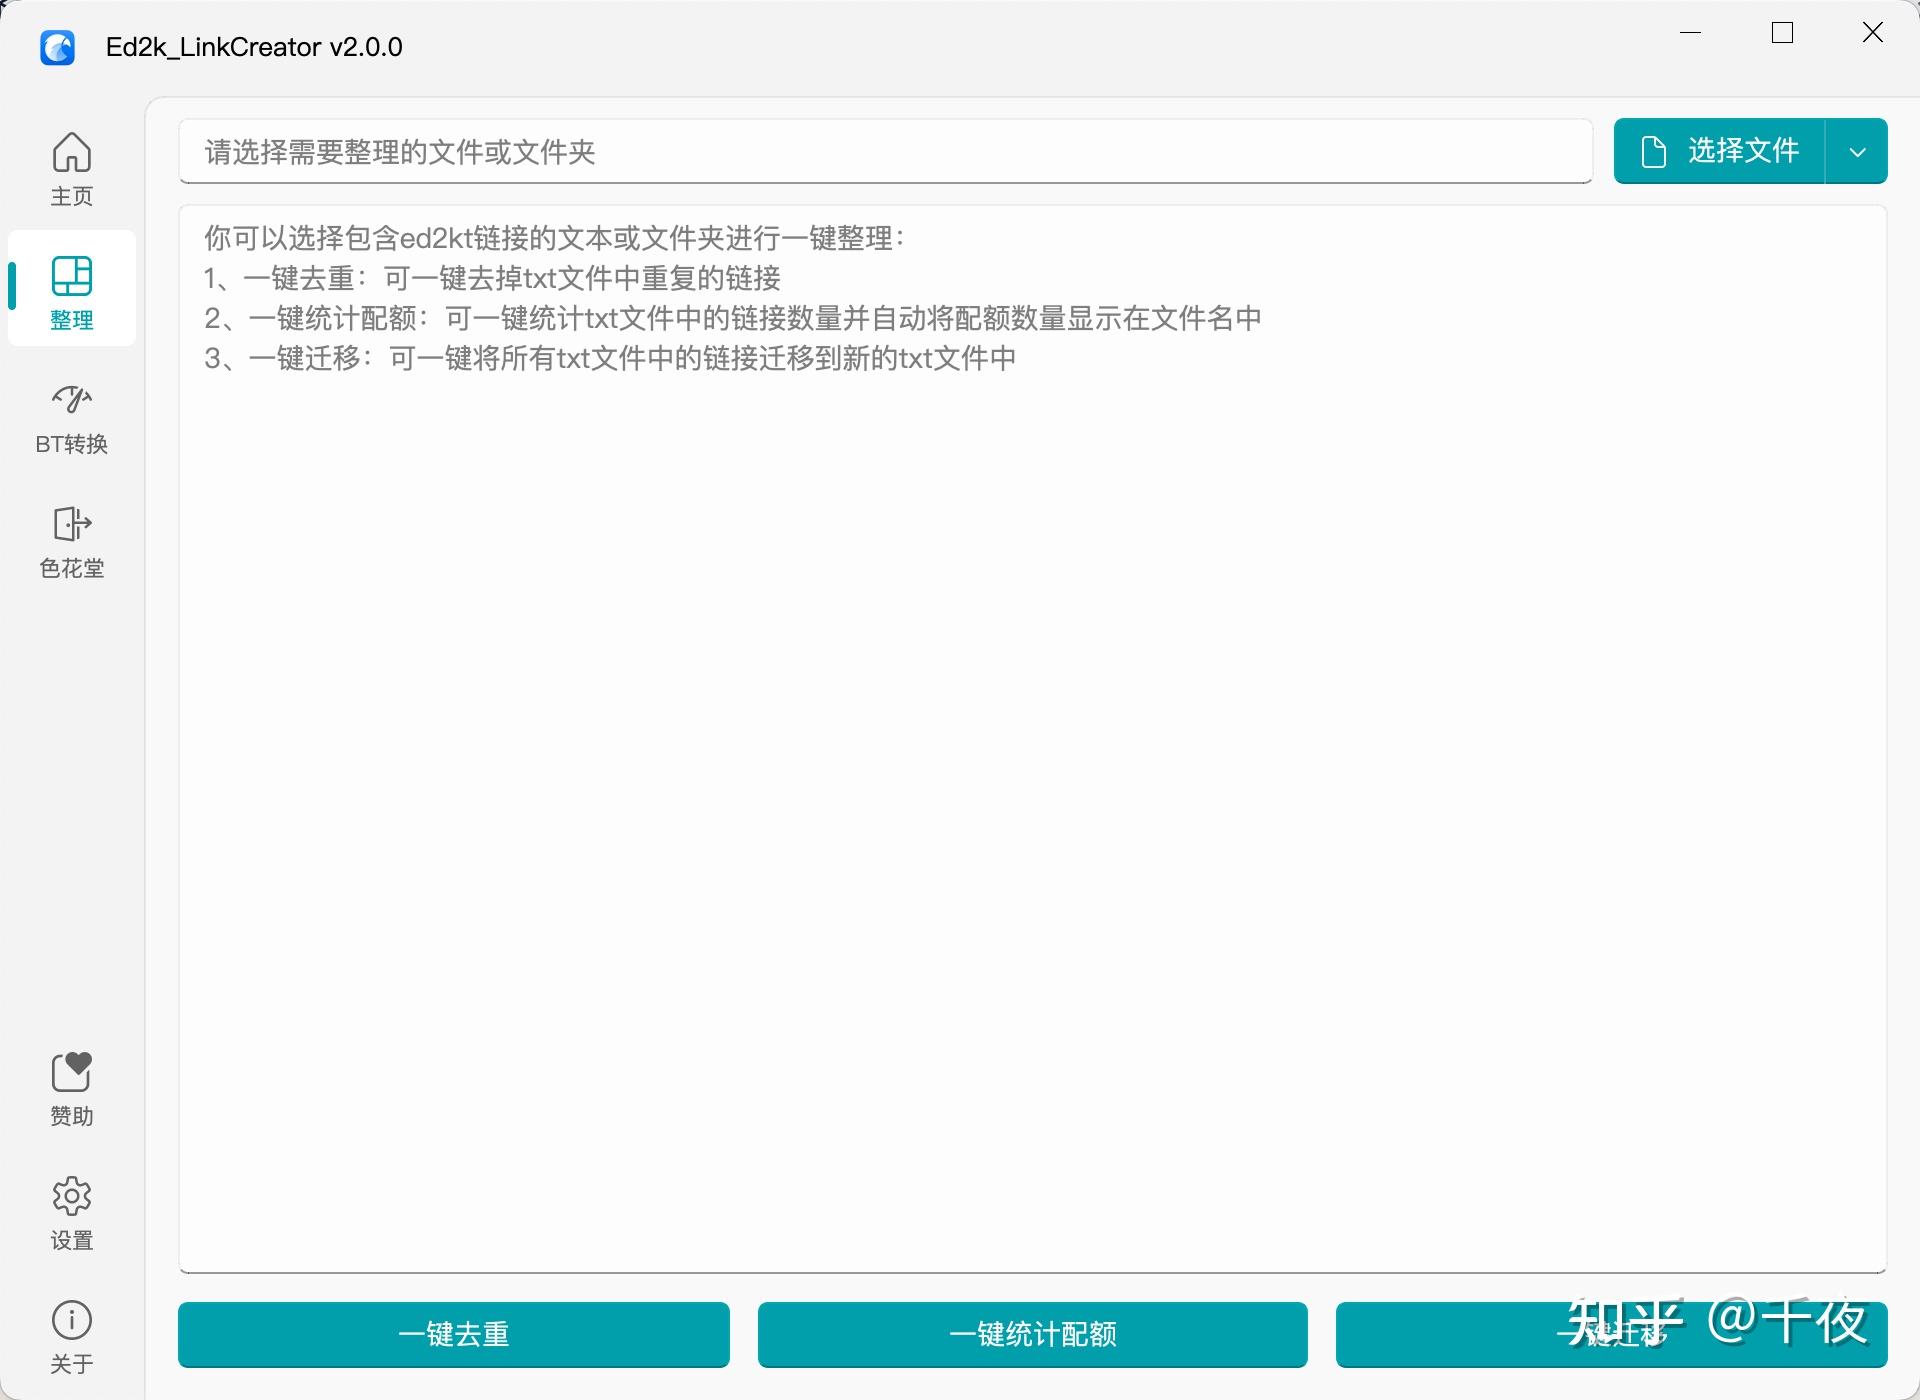Click the 一键去重 dedupe button

[454, 1334]
